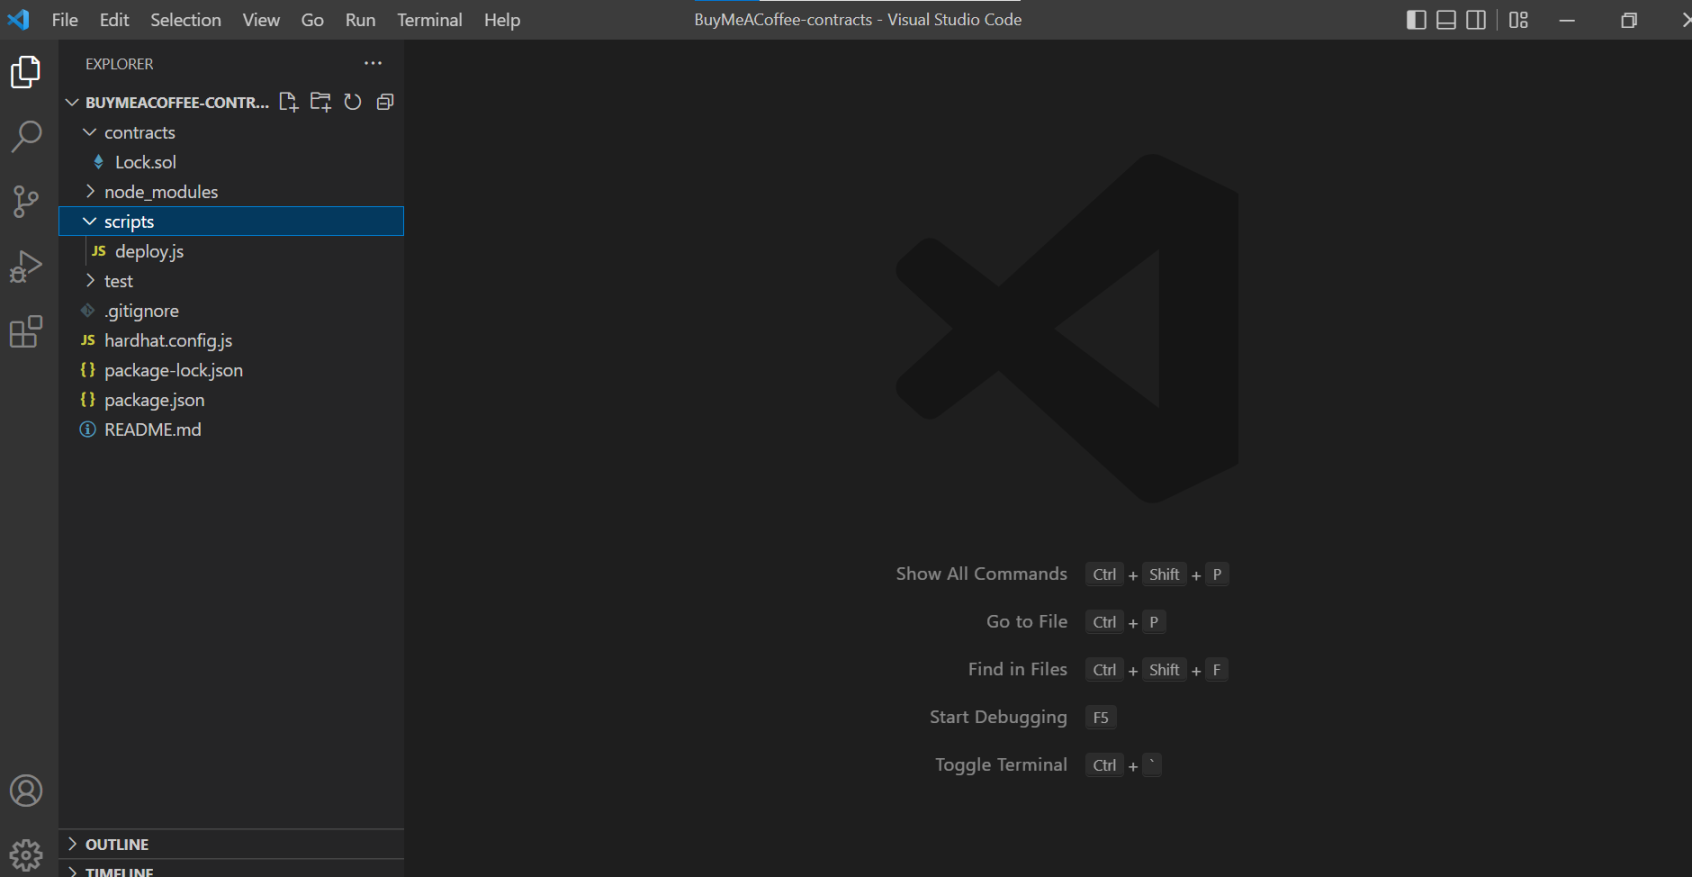The height and width of the screenshot is (877, 1692).
Task: Open the Accounts icon in activity bar
Action: (26, 791)
